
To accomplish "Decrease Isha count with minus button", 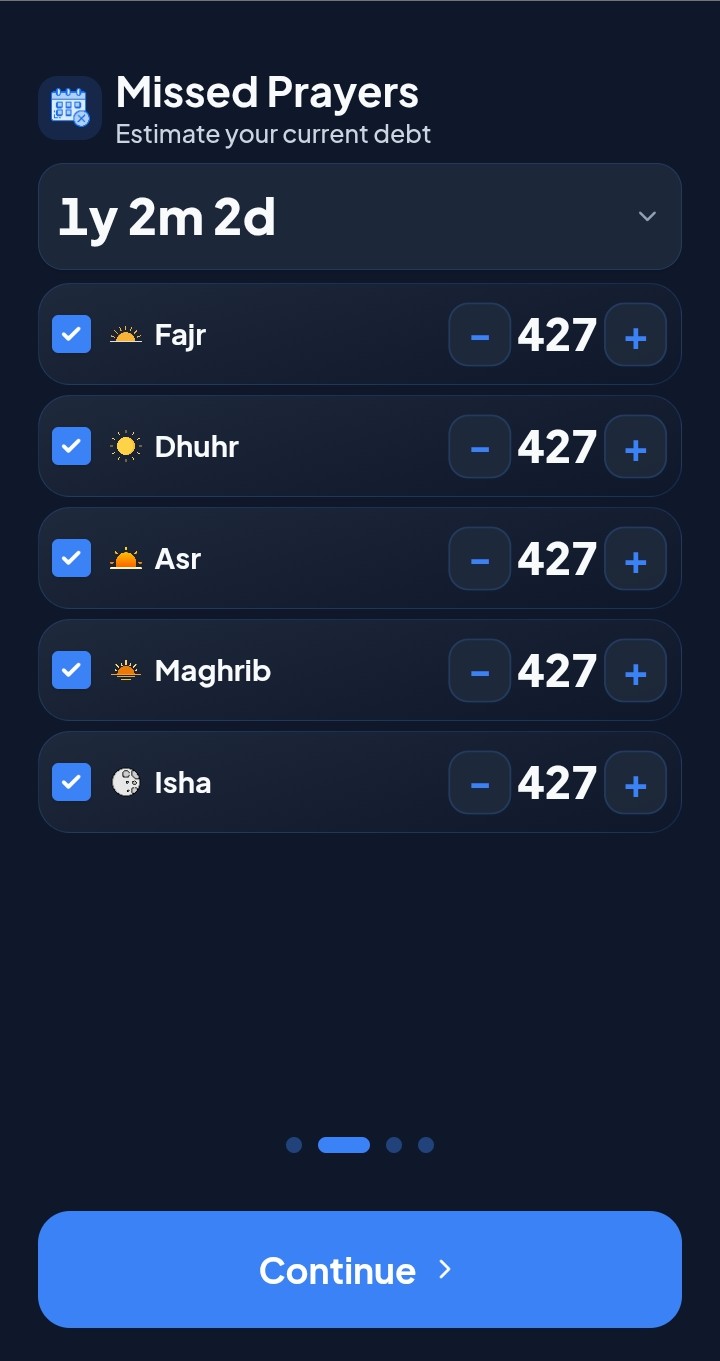I will tap(480, 783).
